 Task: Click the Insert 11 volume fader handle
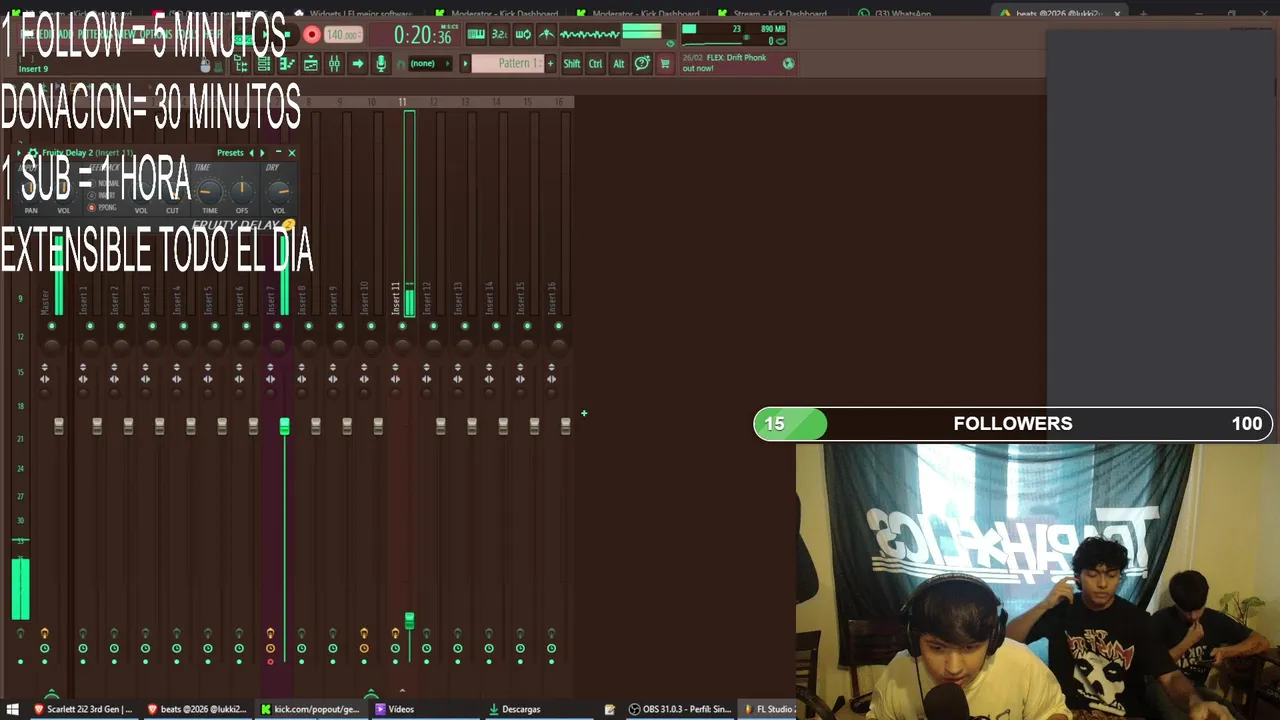coord(409,622)
